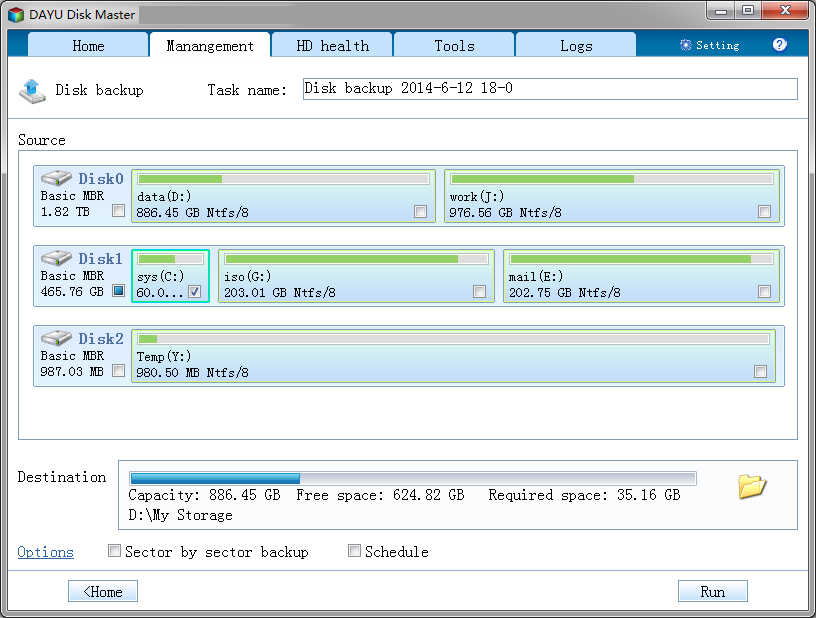Click the 203.01 GB Ntfs/8 size text
Screen dimensions: 816x618
[279, 292]
